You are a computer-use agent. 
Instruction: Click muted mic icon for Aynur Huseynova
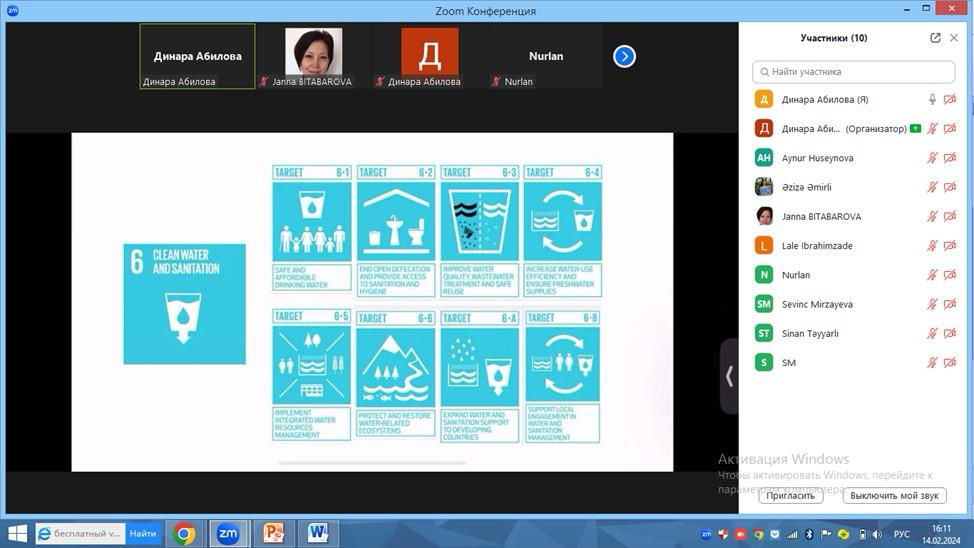click(932, 158)
